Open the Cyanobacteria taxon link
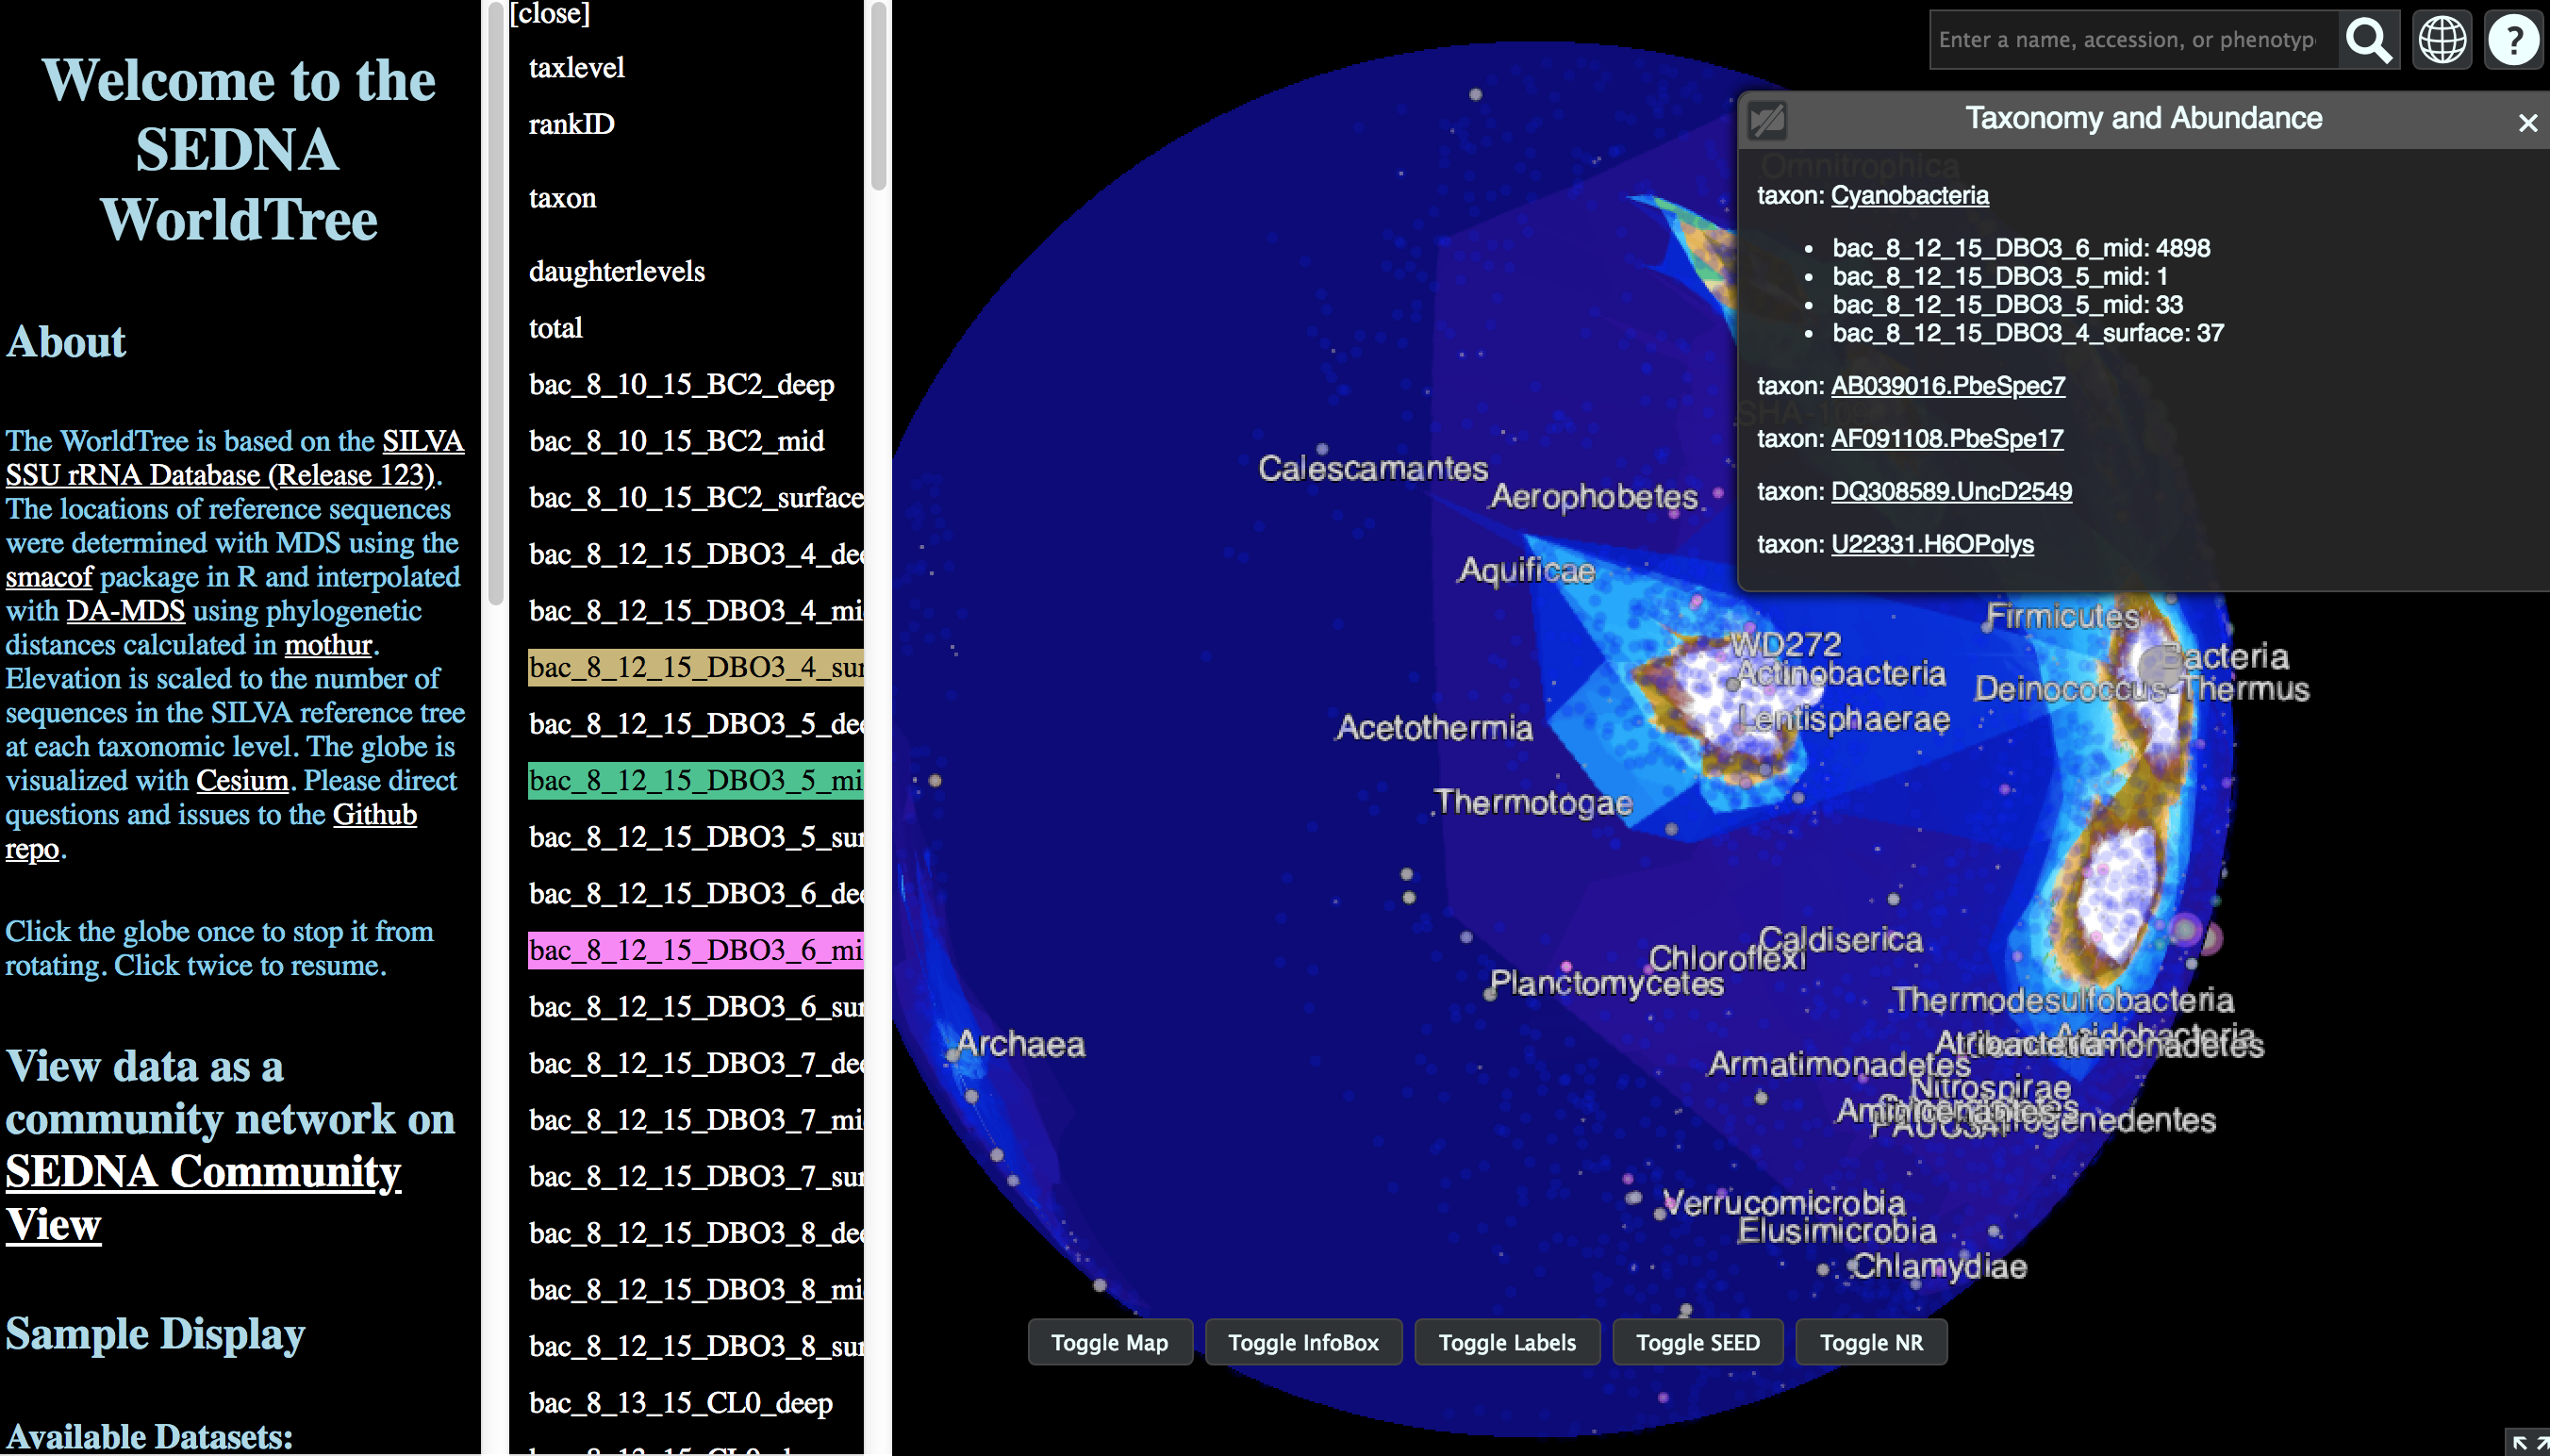This screenshot has width=2550, height=1456. [1909, 195]
